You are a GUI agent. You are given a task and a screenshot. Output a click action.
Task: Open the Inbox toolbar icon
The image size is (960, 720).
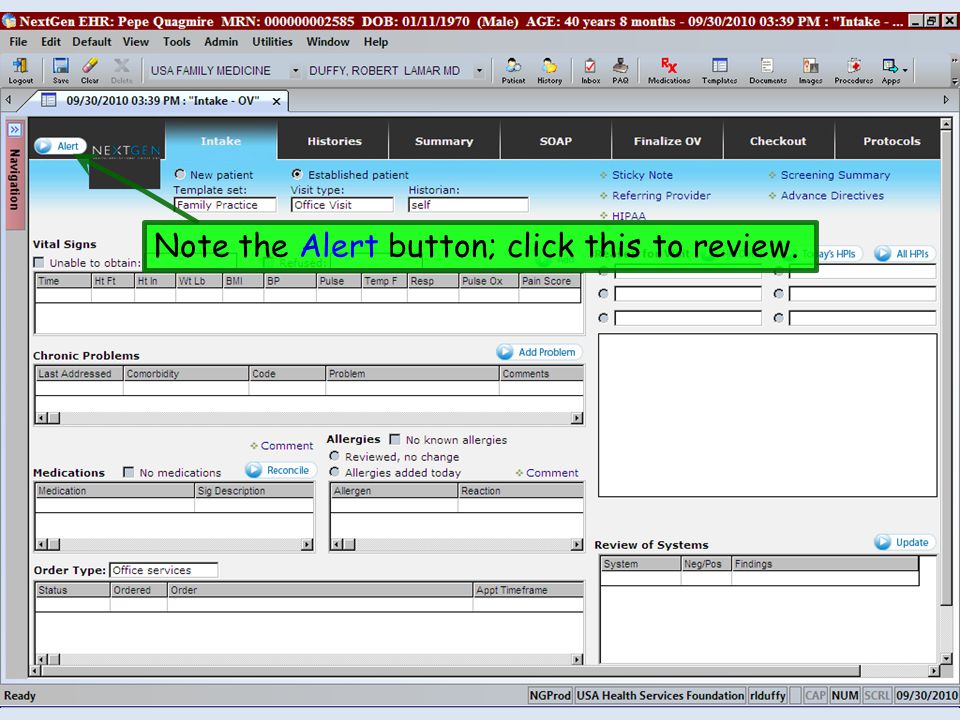point(590,70)
